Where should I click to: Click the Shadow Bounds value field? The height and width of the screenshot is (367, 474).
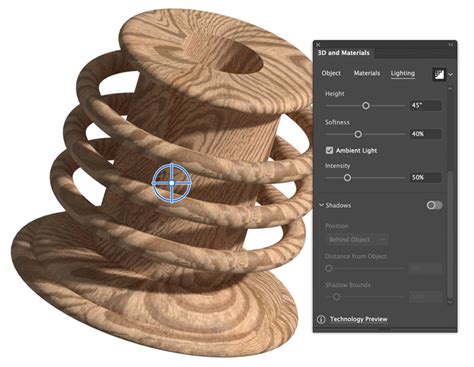[426, 296]
